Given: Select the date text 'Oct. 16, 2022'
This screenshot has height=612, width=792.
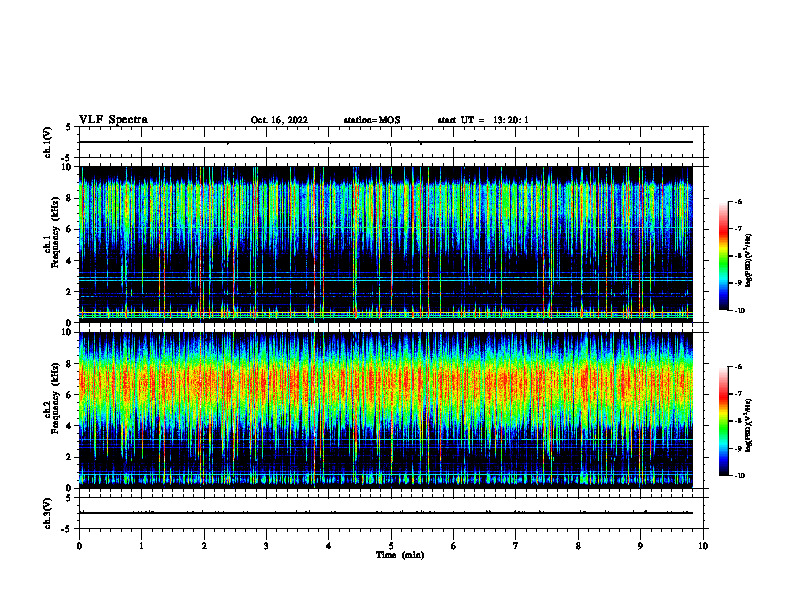Looking at the screenshot, I should [279, 120].
